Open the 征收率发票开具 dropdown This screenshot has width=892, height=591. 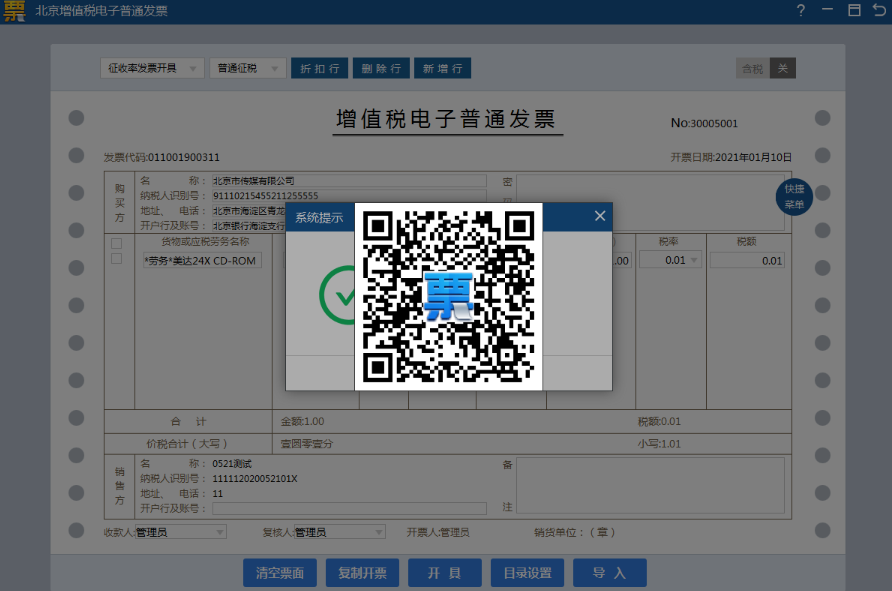point(152,68)
